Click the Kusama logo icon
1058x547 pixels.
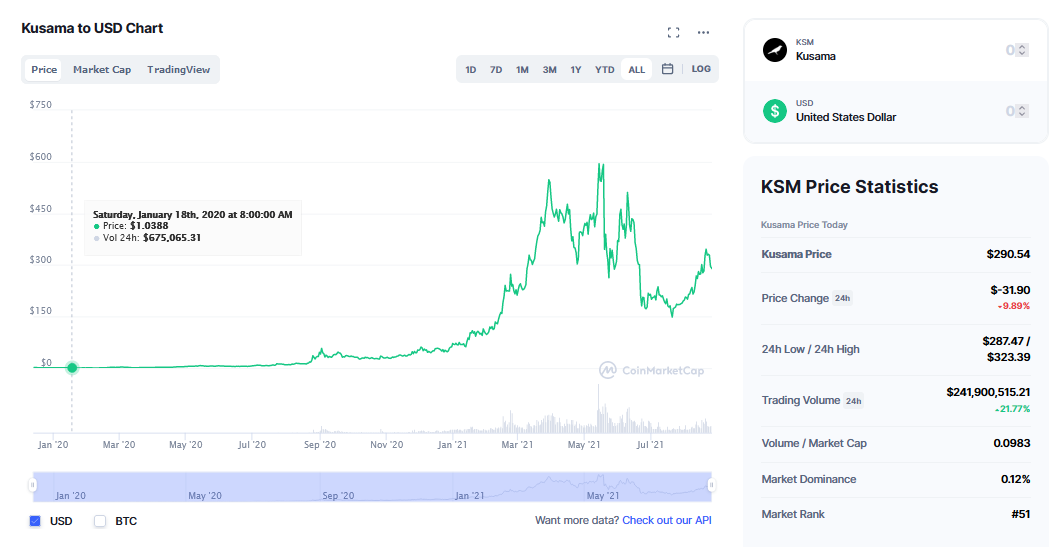[775, 50]
